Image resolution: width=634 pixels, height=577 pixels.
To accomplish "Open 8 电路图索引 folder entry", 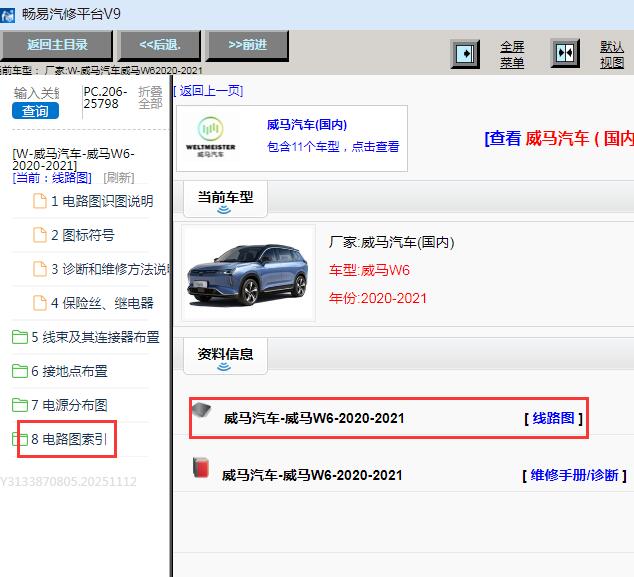I will click(69, 439).
